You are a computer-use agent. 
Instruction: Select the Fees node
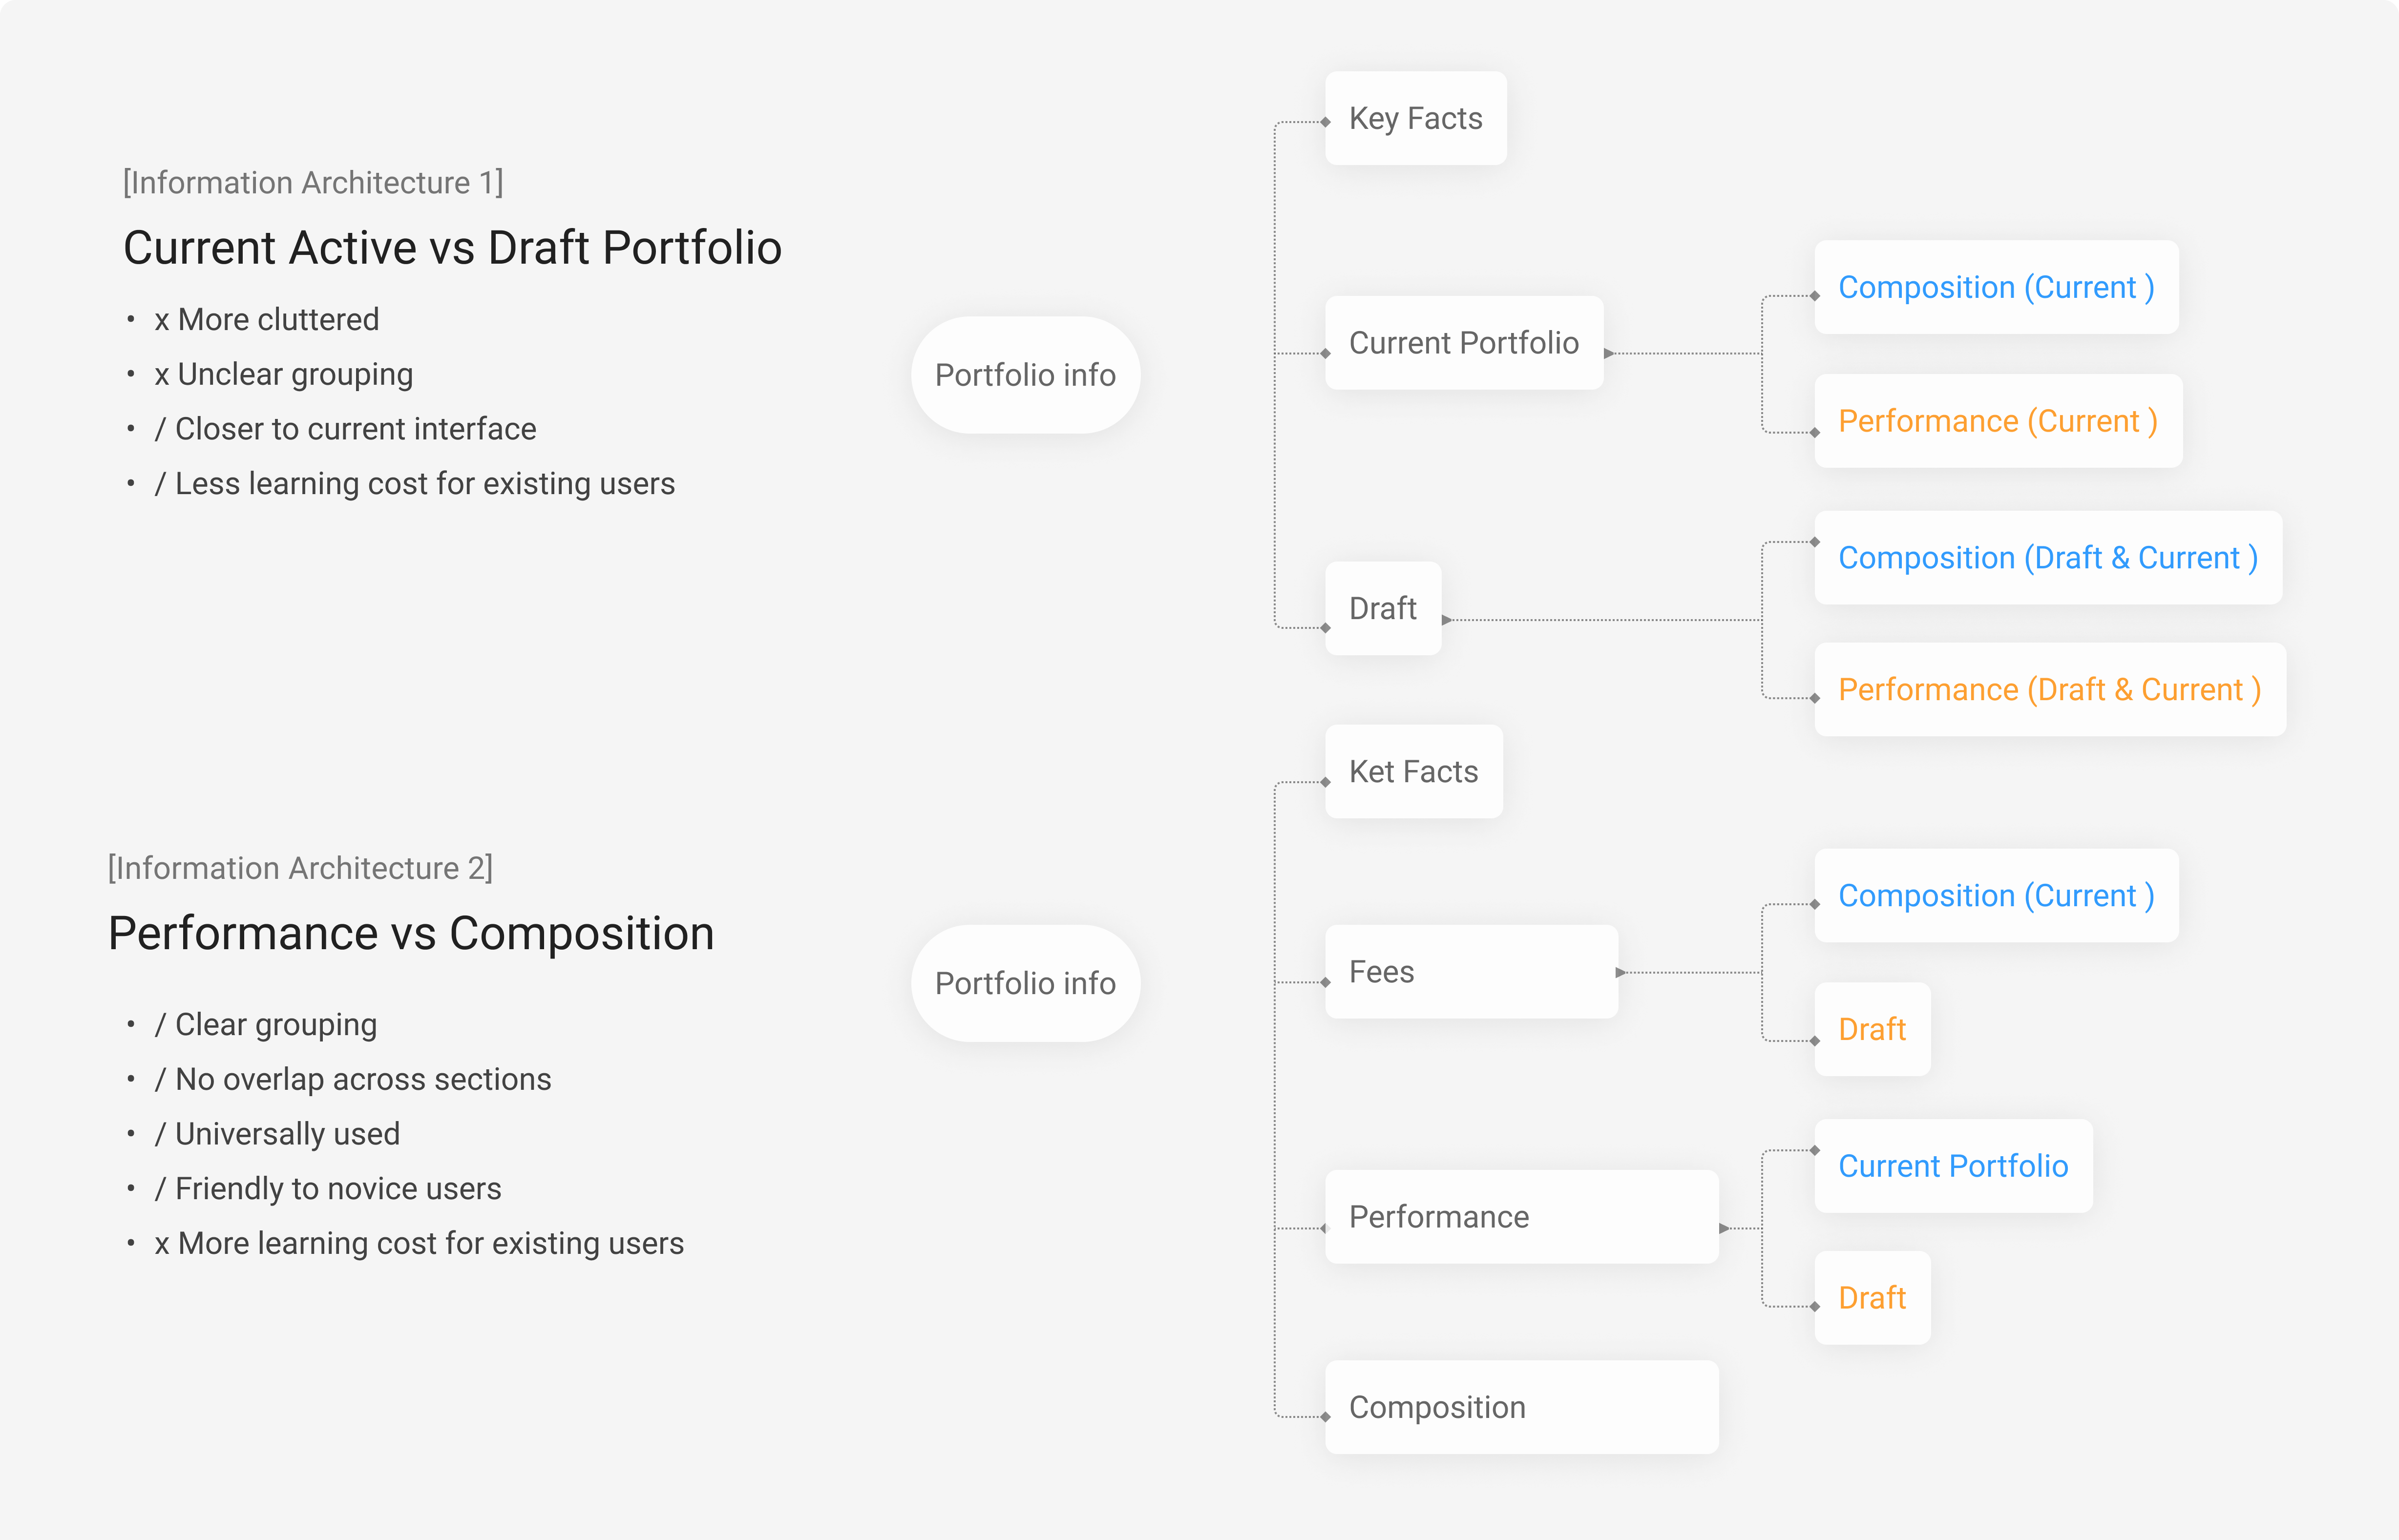pyautogui.click(x=1470, y=972)
